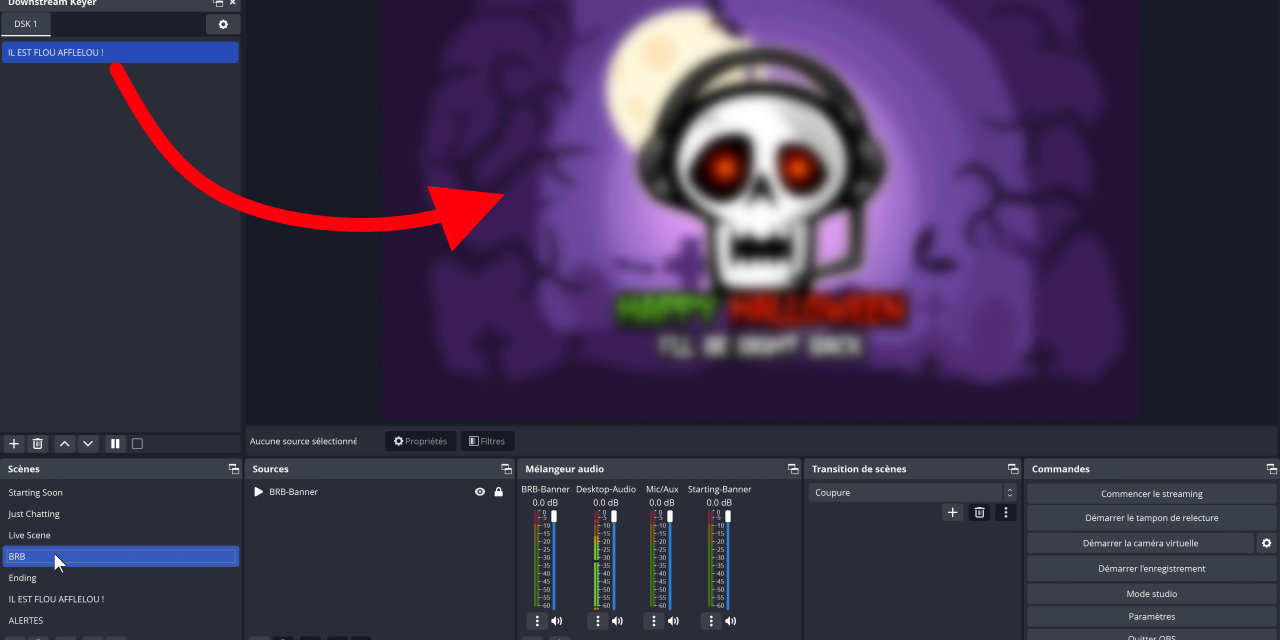Viewport: 1280px width, 640px height.
Task: Open virtual camera settings gear
Action: tap(1267, 543)
